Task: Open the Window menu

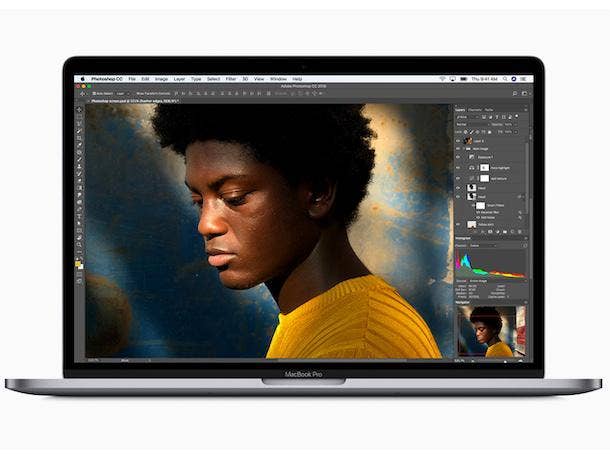Action: (278, 79)
